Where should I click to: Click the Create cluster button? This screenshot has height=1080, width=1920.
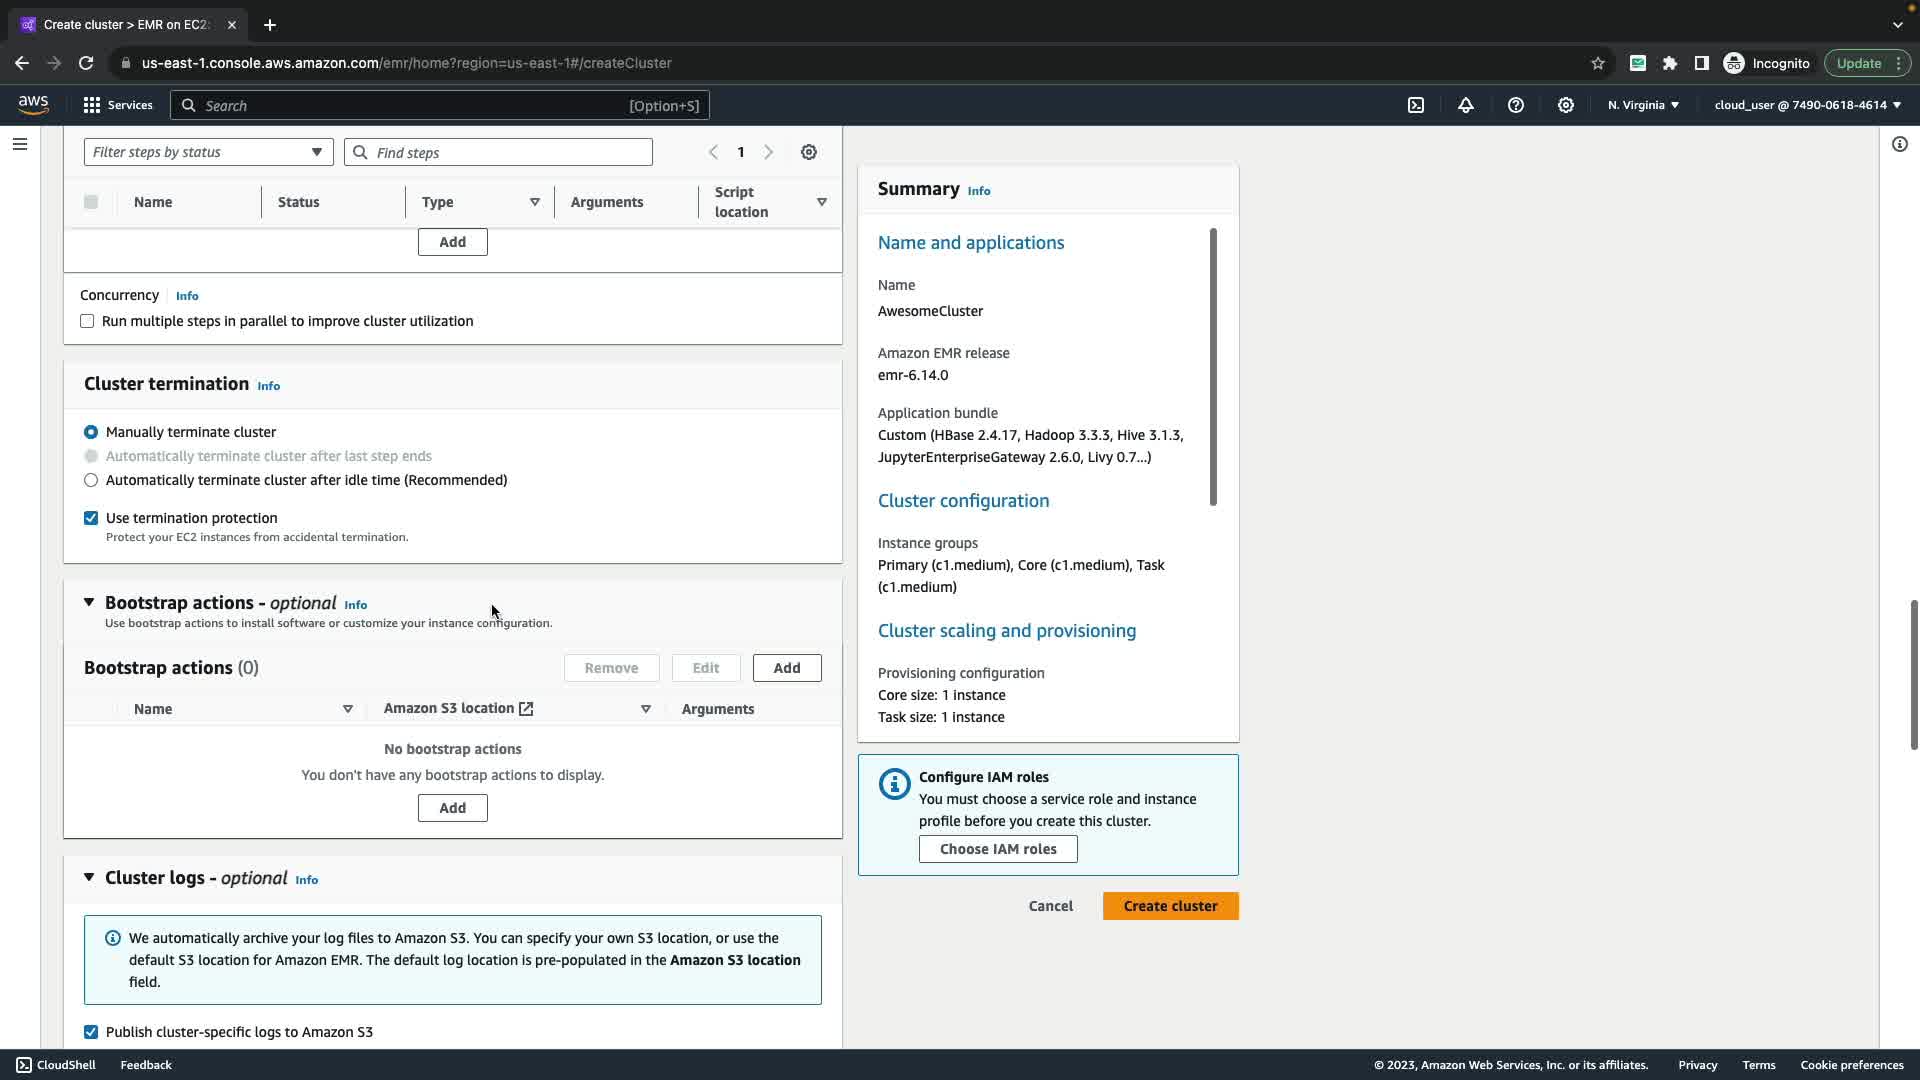click(1170, 906)
